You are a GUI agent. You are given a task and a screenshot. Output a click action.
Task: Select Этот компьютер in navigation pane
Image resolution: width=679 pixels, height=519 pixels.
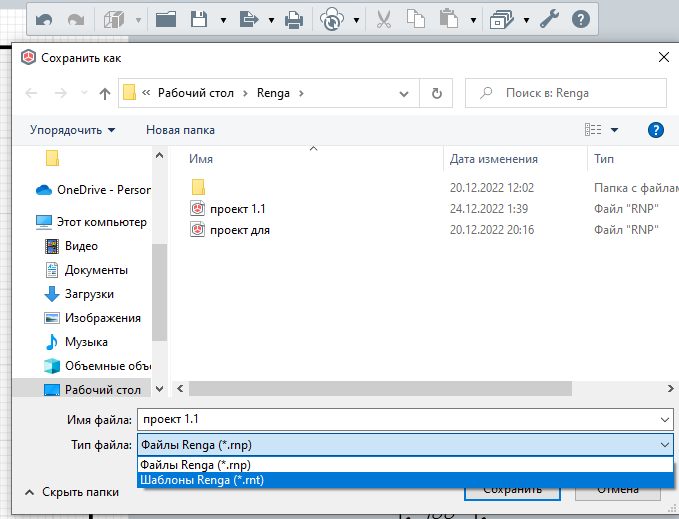[91, 222]
